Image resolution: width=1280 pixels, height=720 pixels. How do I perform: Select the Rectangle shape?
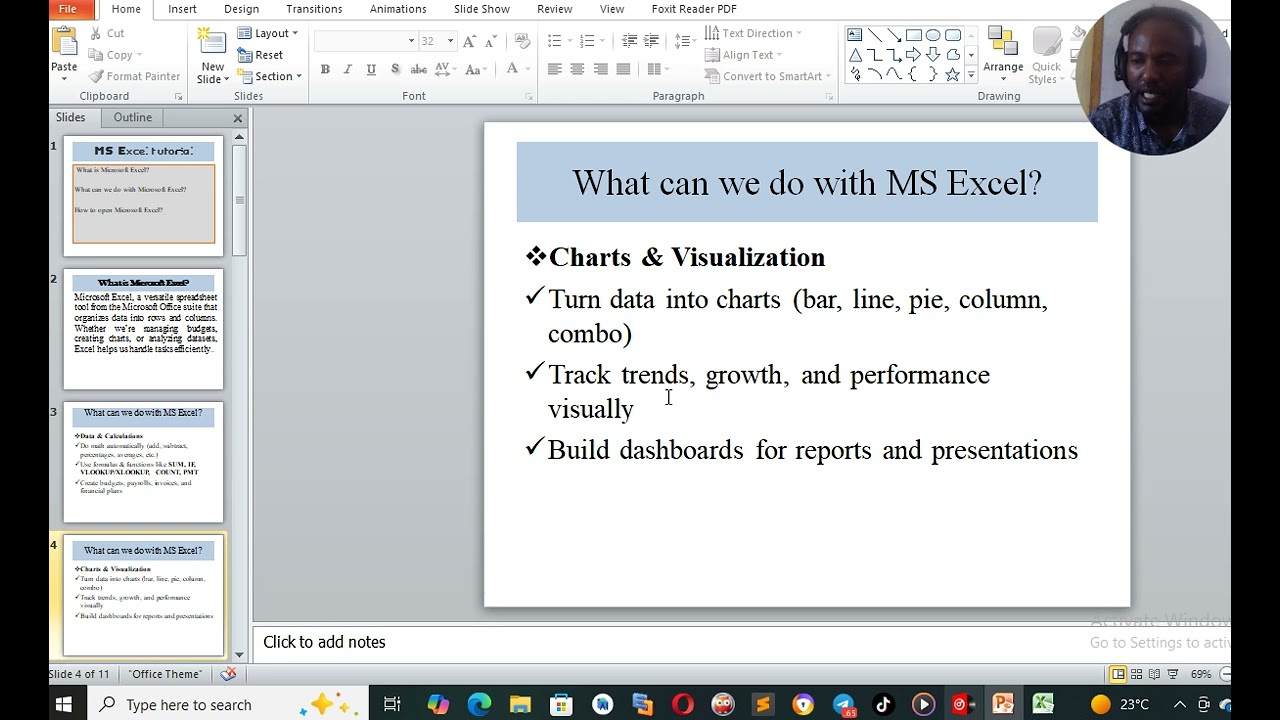[914, 35]
